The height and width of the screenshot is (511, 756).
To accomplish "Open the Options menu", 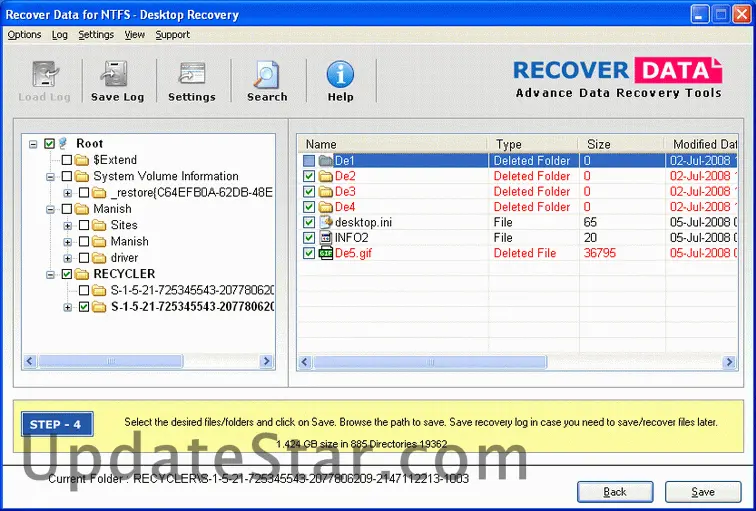I will tap(24, 35).
